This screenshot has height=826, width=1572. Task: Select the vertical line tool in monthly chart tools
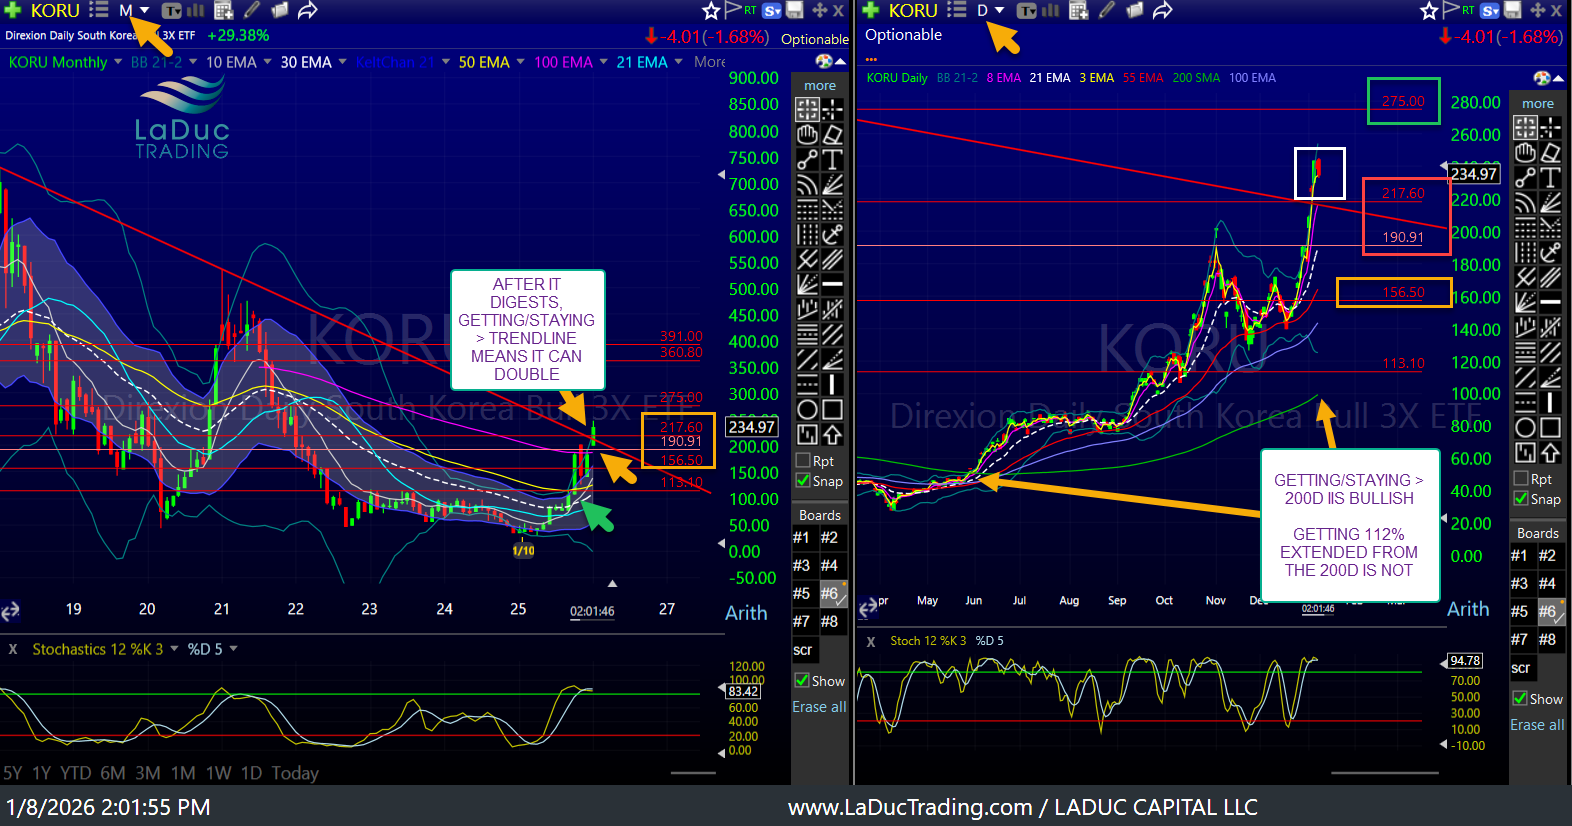click(832, 384)
